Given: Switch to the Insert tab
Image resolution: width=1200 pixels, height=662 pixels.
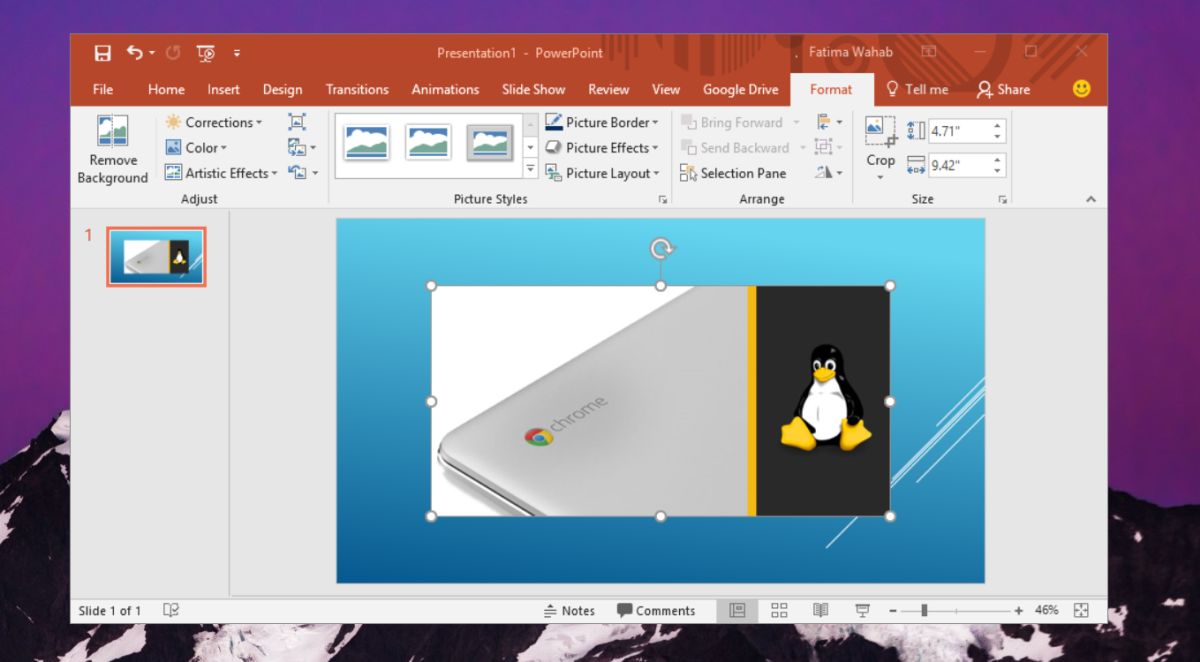Looking at the screenshot, I should tap(223, 89).
